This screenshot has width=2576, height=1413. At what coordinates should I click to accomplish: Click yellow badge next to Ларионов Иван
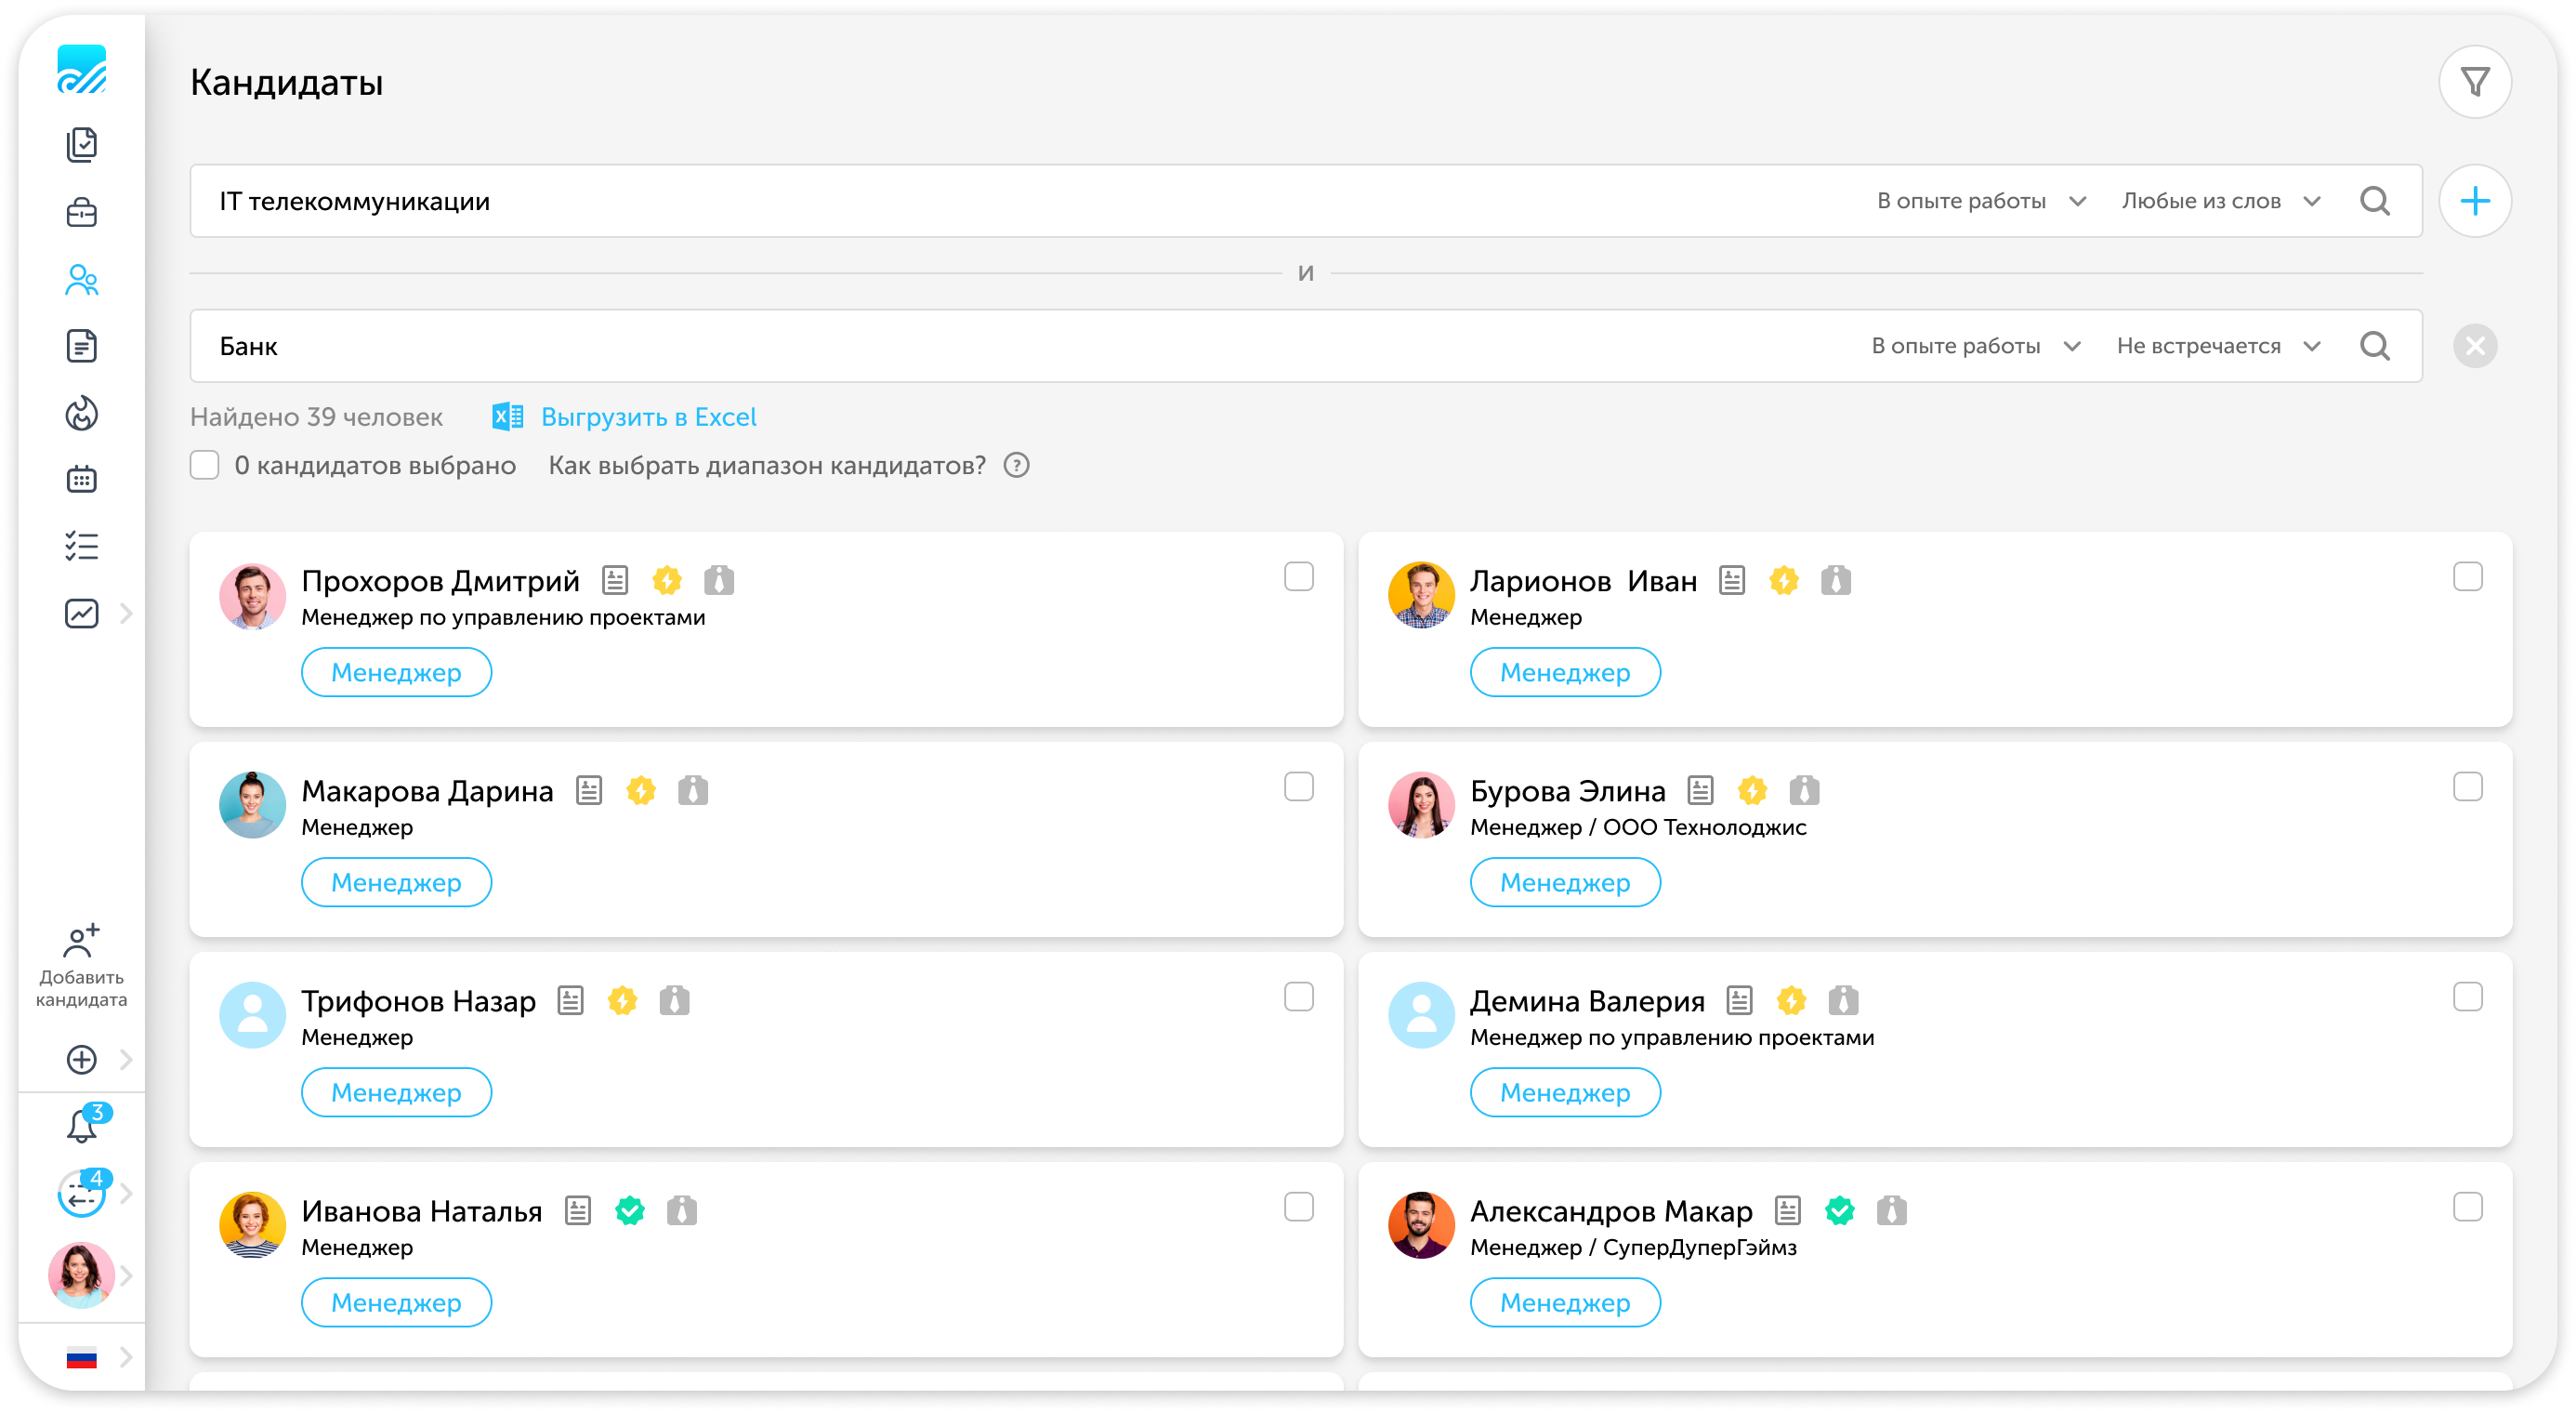[x=1784, y=580]
